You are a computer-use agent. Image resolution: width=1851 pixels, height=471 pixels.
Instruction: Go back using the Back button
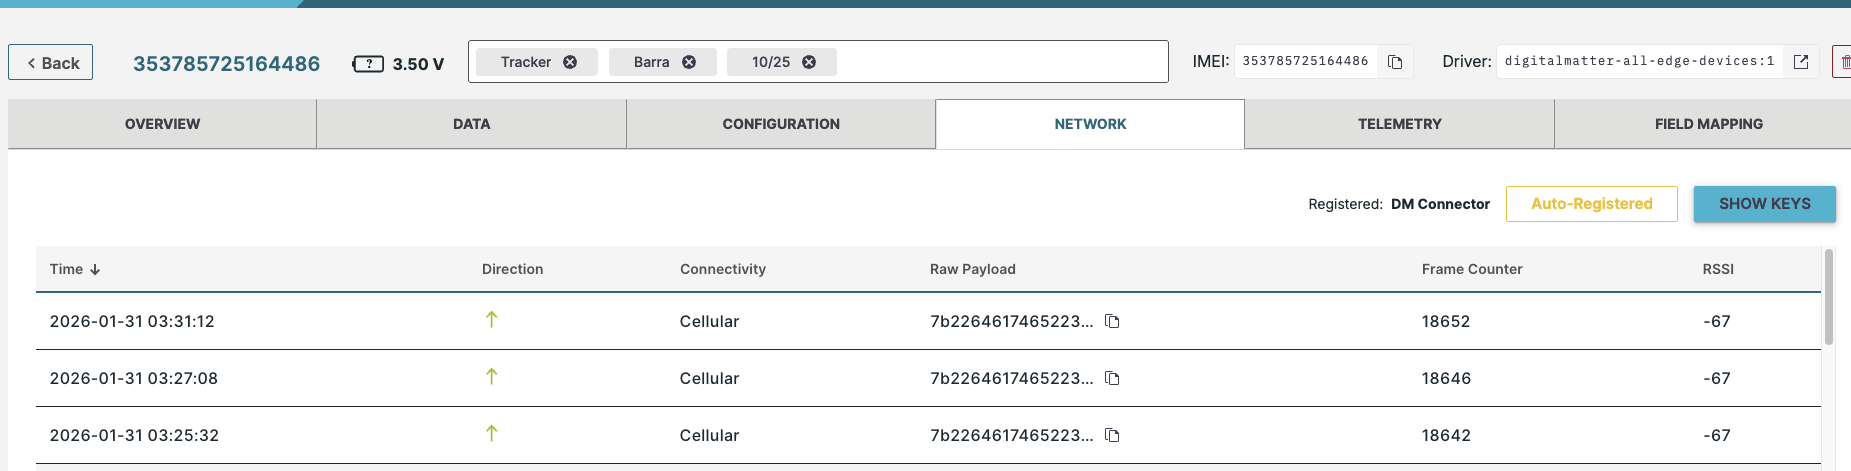point(51,62)
